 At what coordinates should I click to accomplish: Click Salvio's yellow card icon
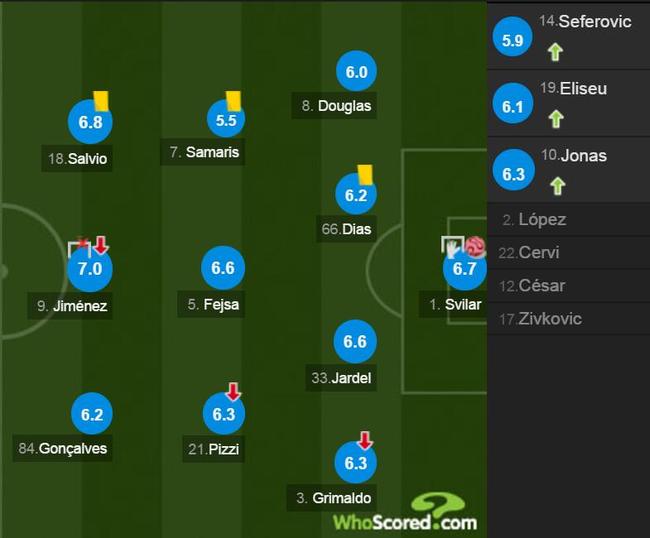[x=101, y=101]
